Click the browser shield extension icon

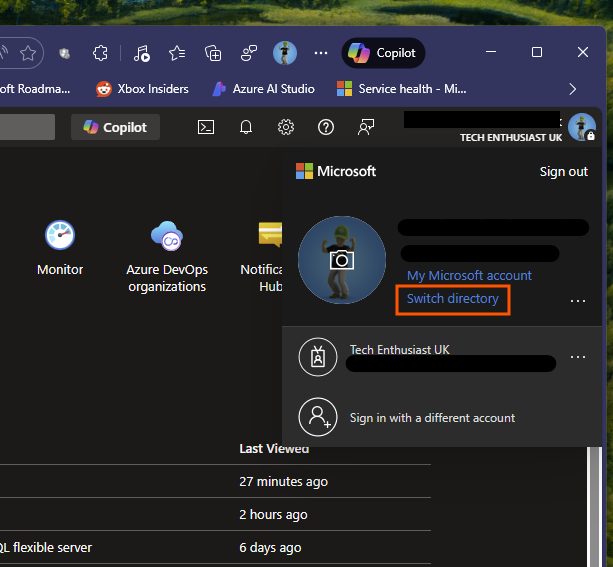tap(65, 53)
